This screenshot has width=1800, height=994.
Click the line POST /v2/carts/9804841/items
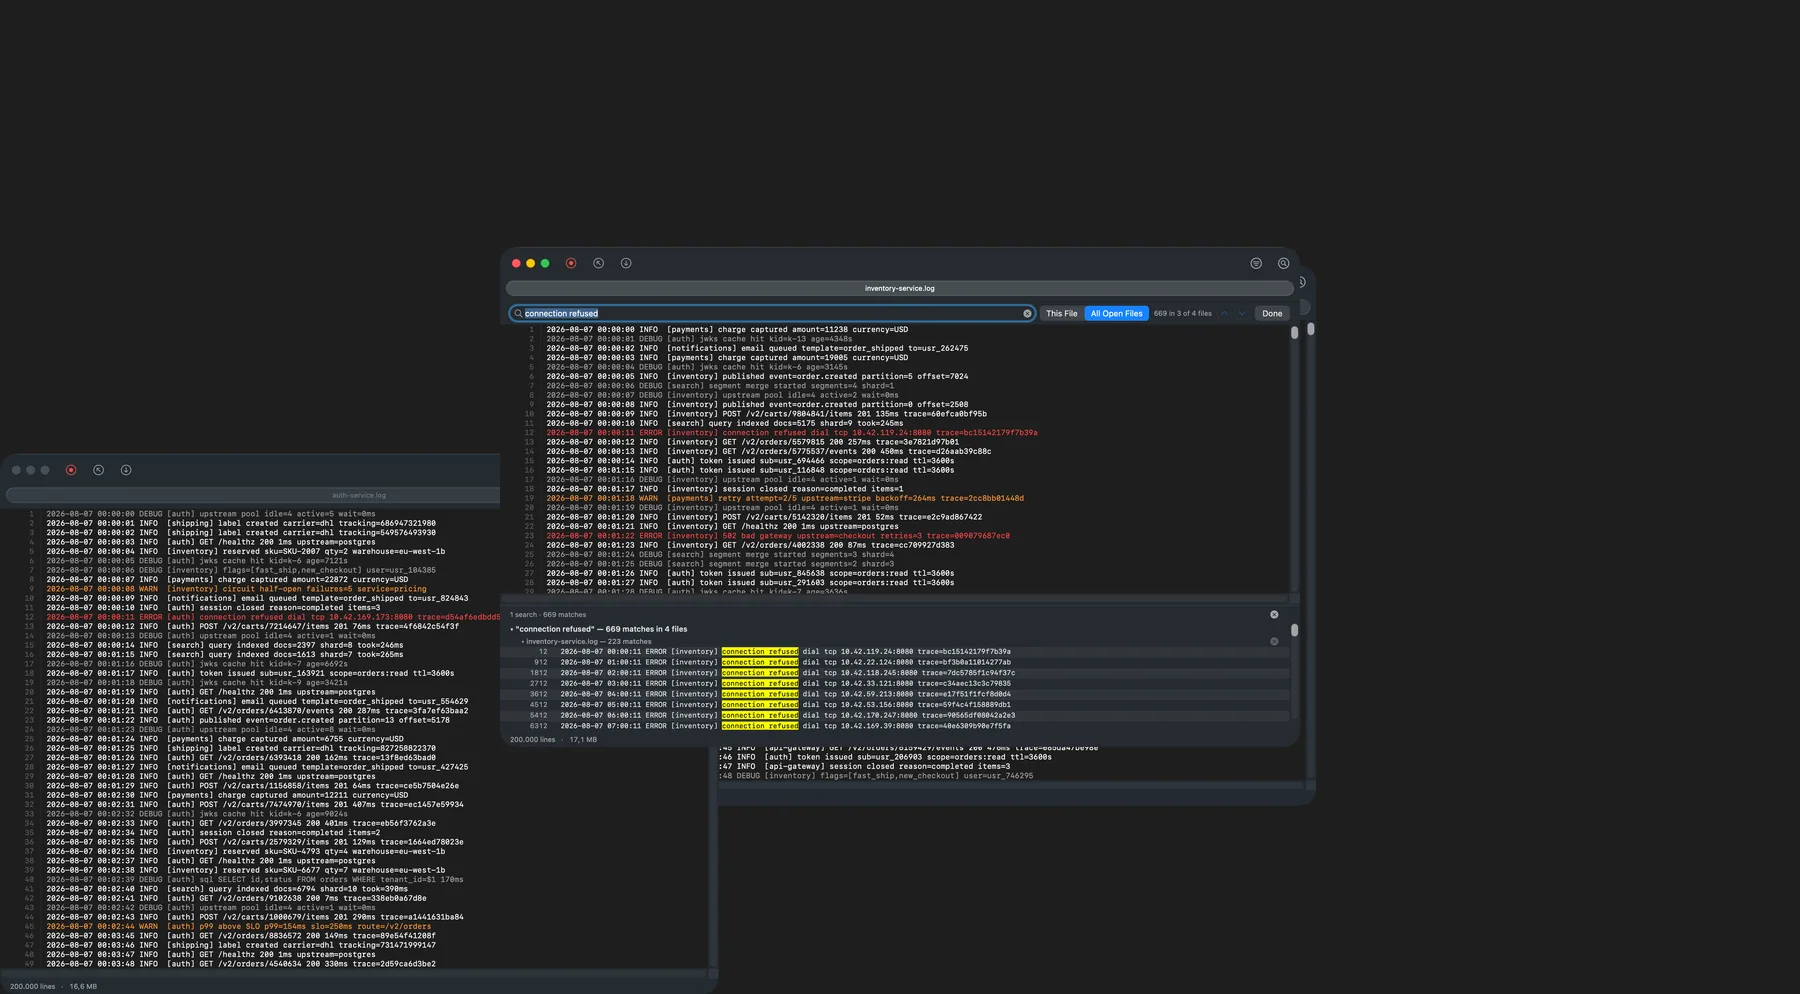coord(766,414)
